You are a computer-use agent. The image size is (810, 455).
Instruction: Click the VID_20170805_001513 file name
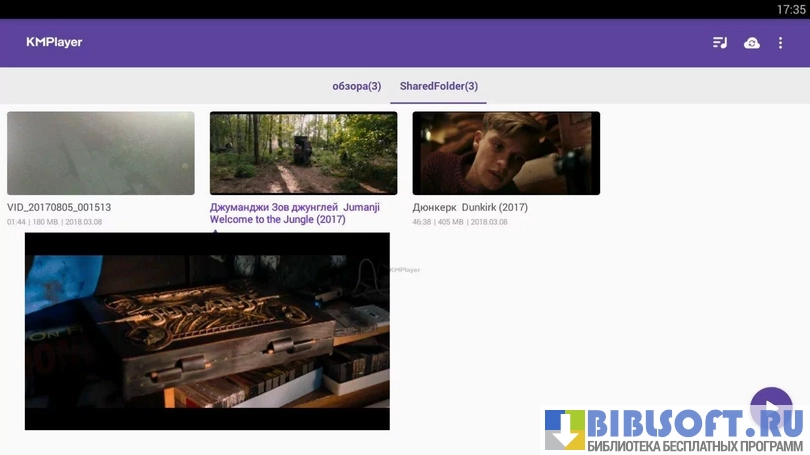59,208
